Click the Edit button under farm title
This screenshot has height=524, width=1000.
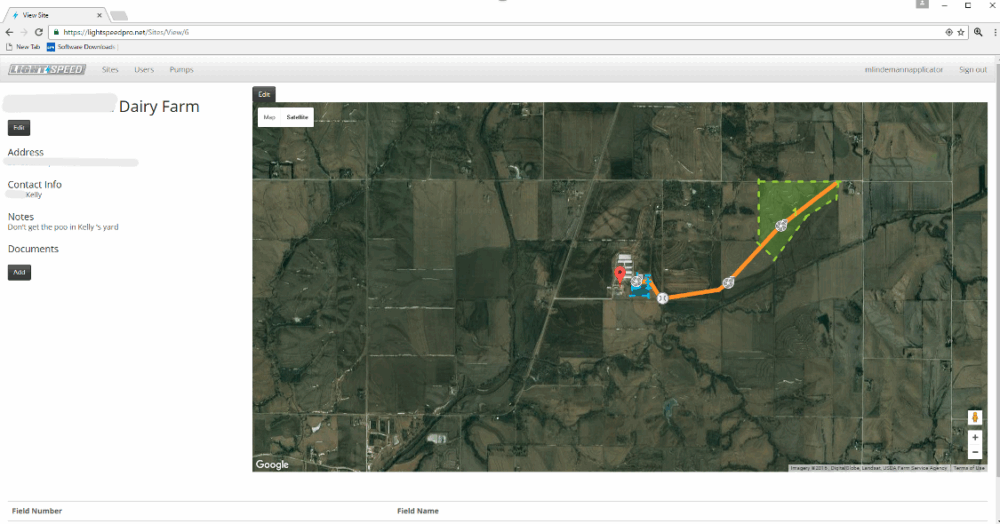coord(19,128)
